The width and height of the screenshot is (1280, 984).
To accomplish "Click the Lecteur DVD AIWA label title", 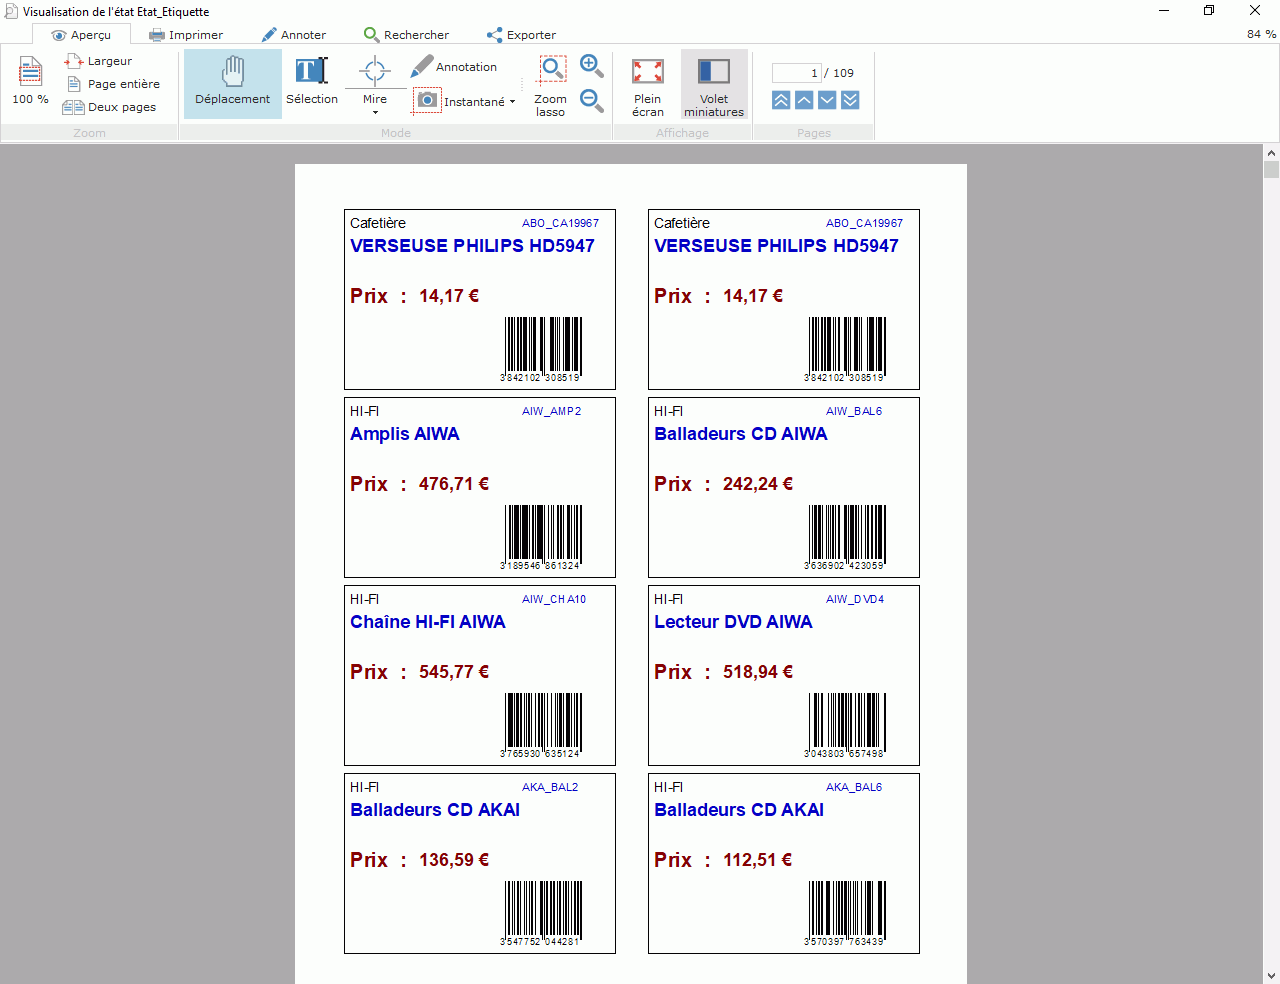I will (x=733, y=622).
